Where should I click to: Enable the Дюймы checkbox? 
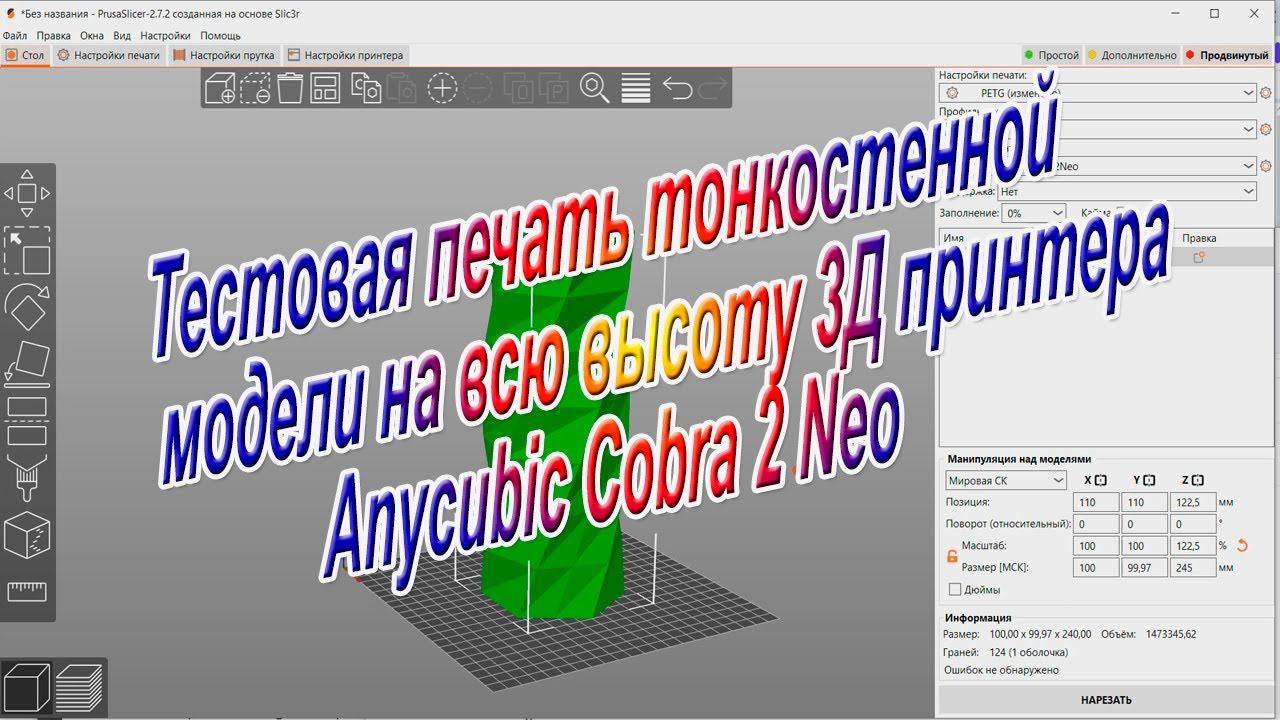coord(955,590)
